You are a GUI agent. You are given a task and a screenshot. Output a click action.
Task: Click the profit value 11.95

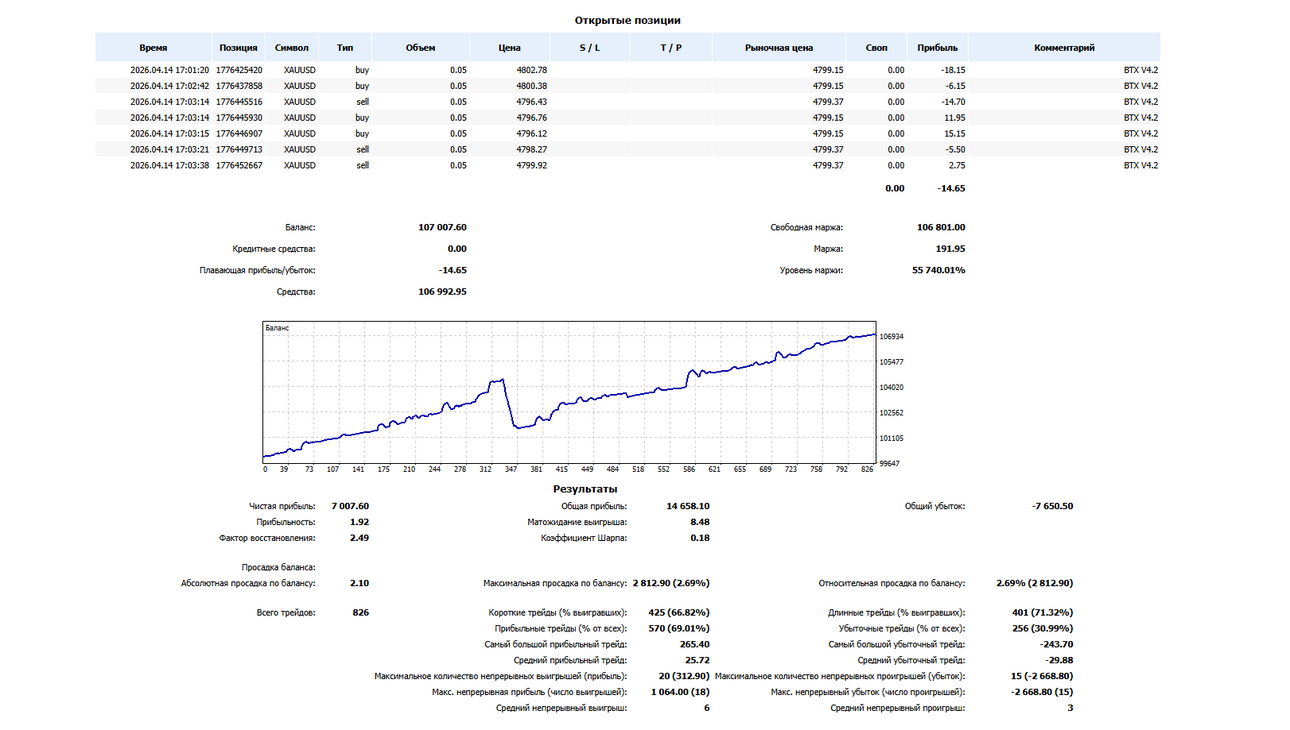pyautogui.click(x=955, y=118)
